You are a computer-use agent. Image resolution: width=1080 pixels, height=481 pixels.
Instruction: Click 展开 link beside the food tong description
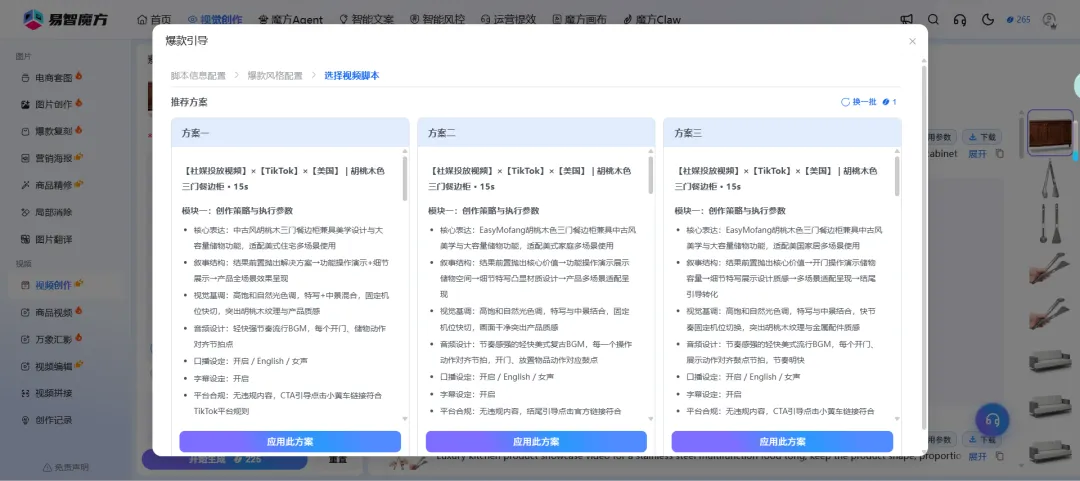coord(977,456)
